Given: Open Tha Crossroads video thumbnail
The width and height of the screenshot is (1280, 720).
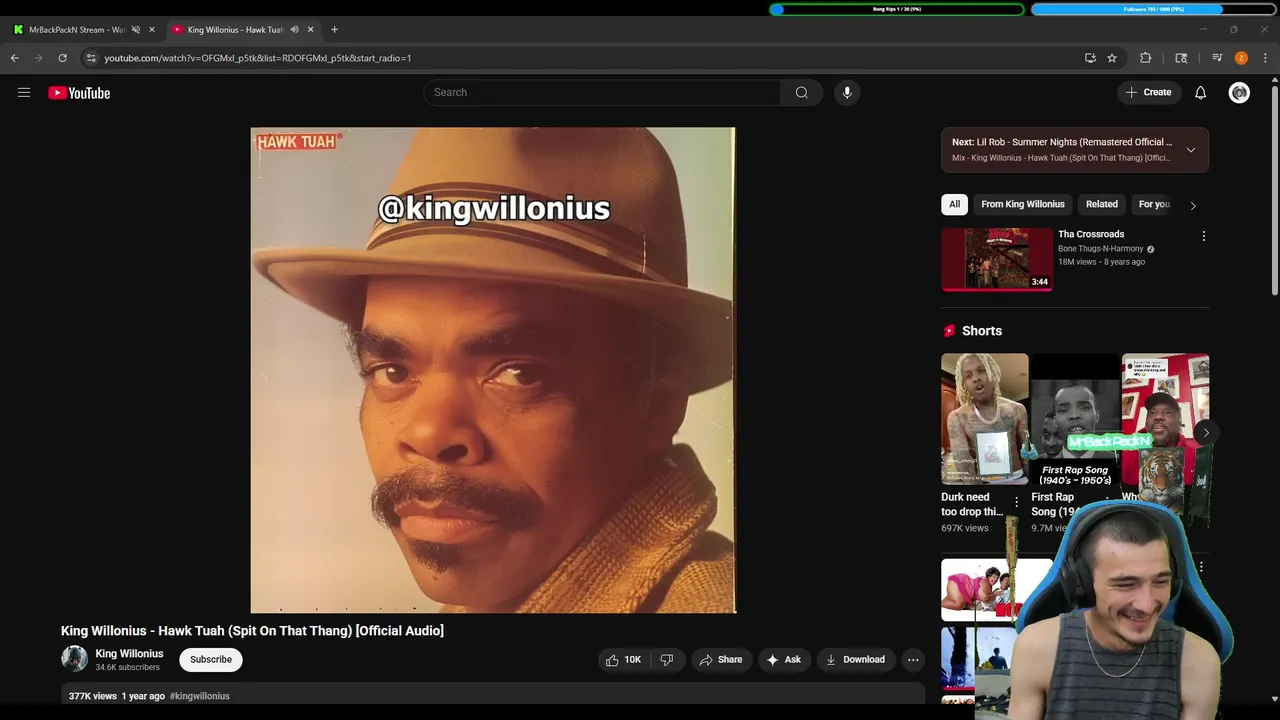Looking at the screenshot, I should (x=997, y=259).
